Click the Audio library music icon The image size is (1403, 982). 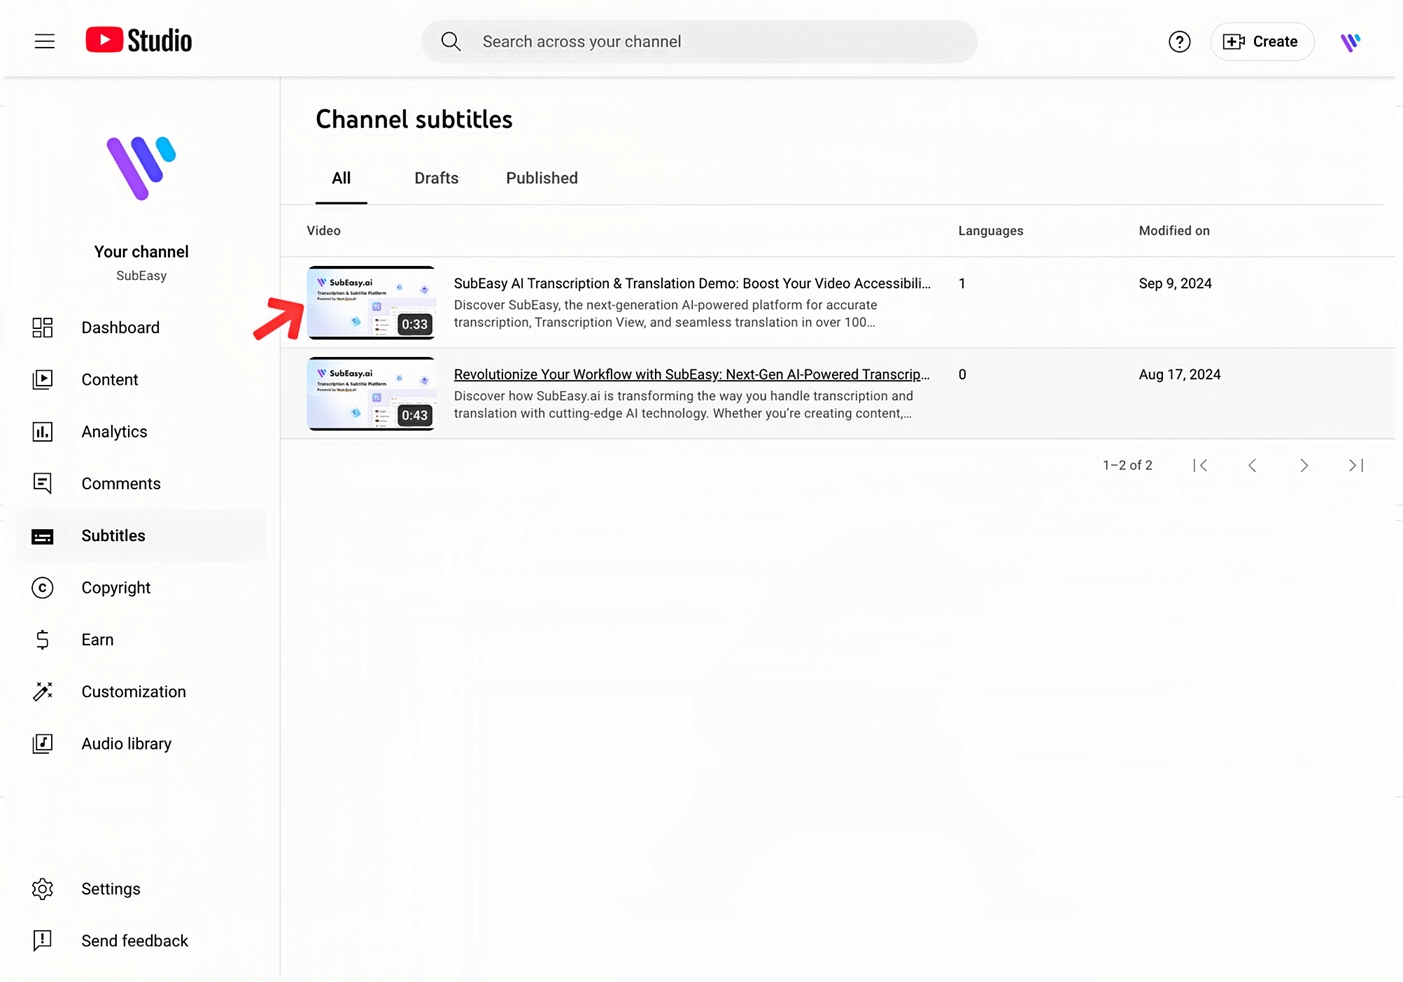click(42, 743)
